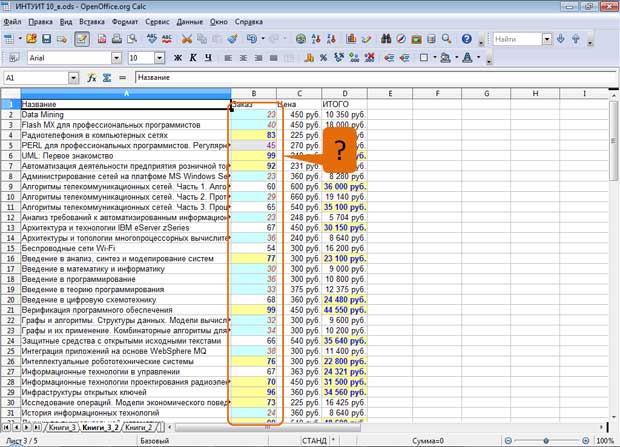Click the formula input line
Screen dimensions: 620x447
(x=376, y=78)
